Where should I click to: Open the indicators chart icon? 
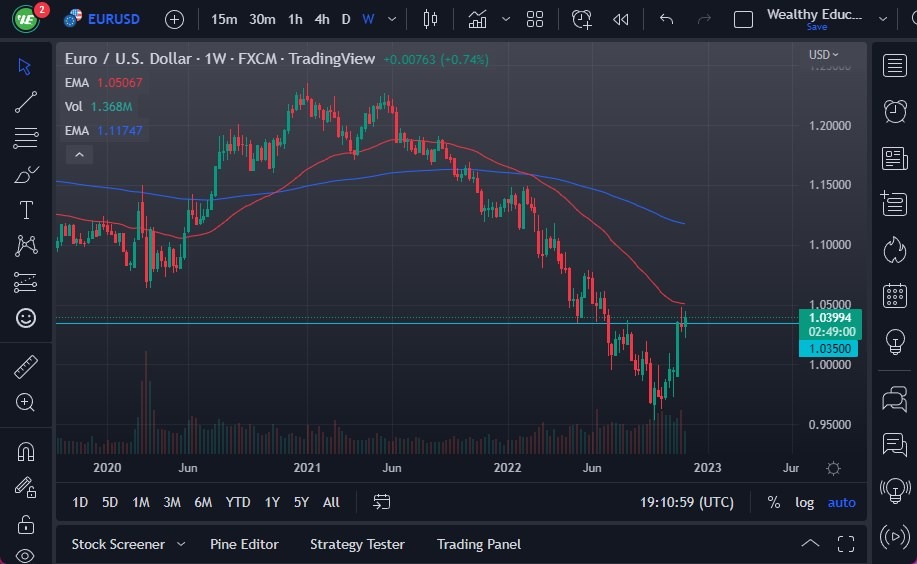click(x=478, y=19)
